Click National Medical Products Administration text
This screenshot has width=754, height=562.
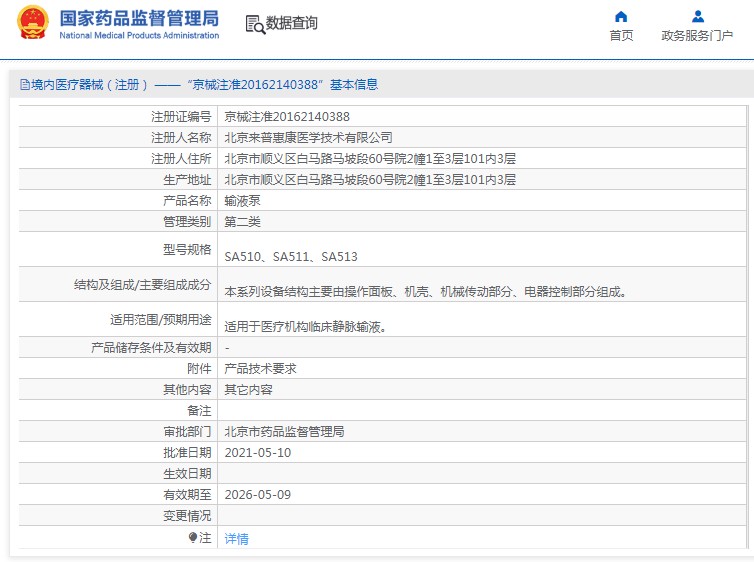click(x=139, y=35)
